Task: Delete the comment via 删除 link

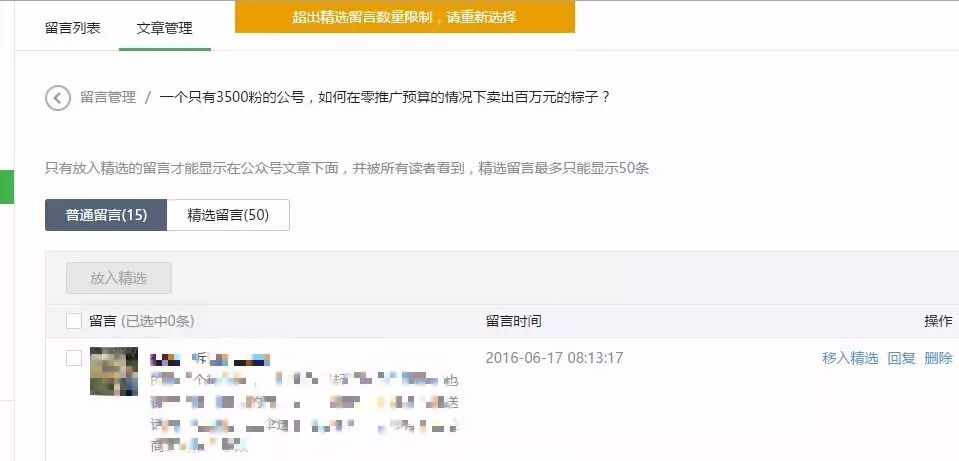Action: pos(938,358)
